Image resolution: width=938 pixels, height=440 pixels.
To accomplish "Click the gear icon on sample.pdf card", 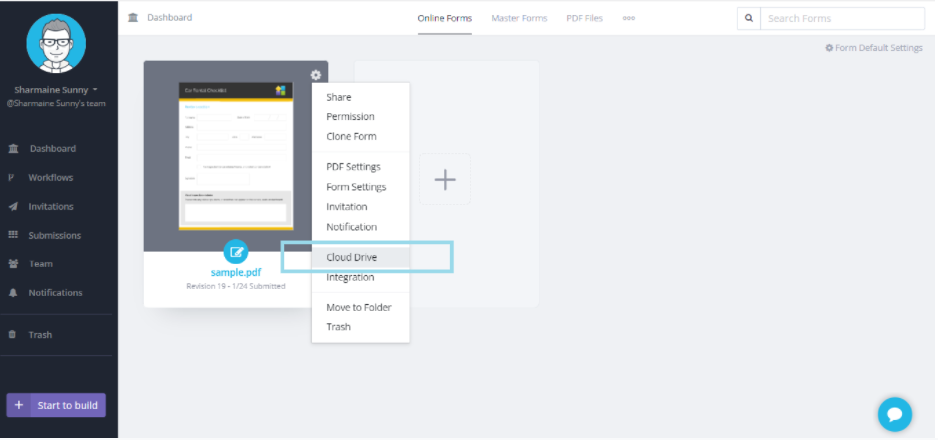I will [316, 75].
